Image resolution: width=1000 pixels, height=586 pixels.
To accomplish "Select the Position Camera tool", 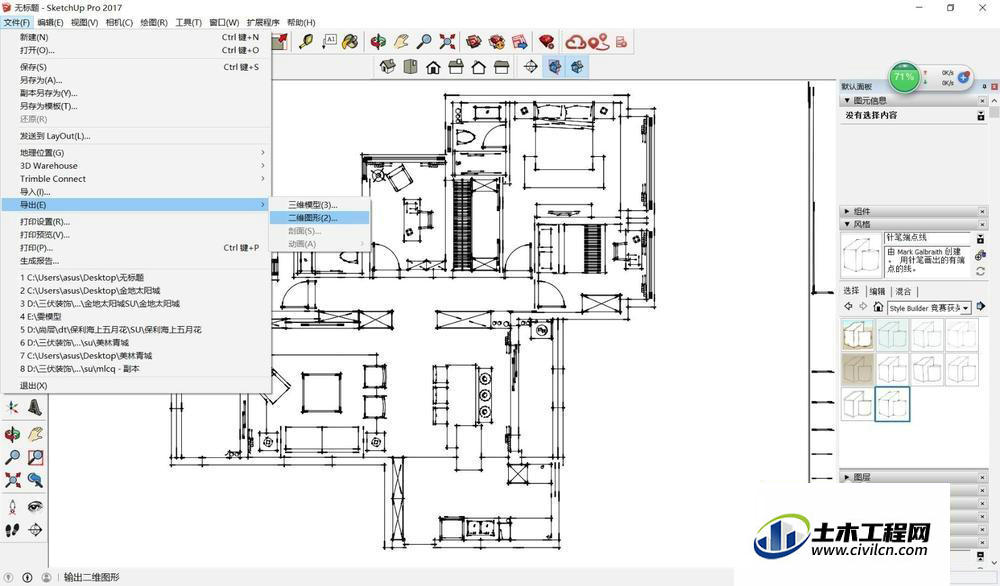I will tap(12, 507).
